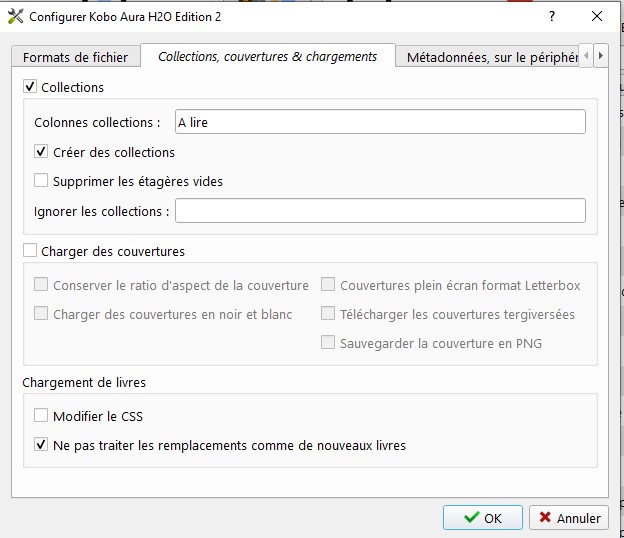The width and height of the screenshot is (624, 538).
Task: Enable Supprimer les étagères vides
Action: (41, 181)
